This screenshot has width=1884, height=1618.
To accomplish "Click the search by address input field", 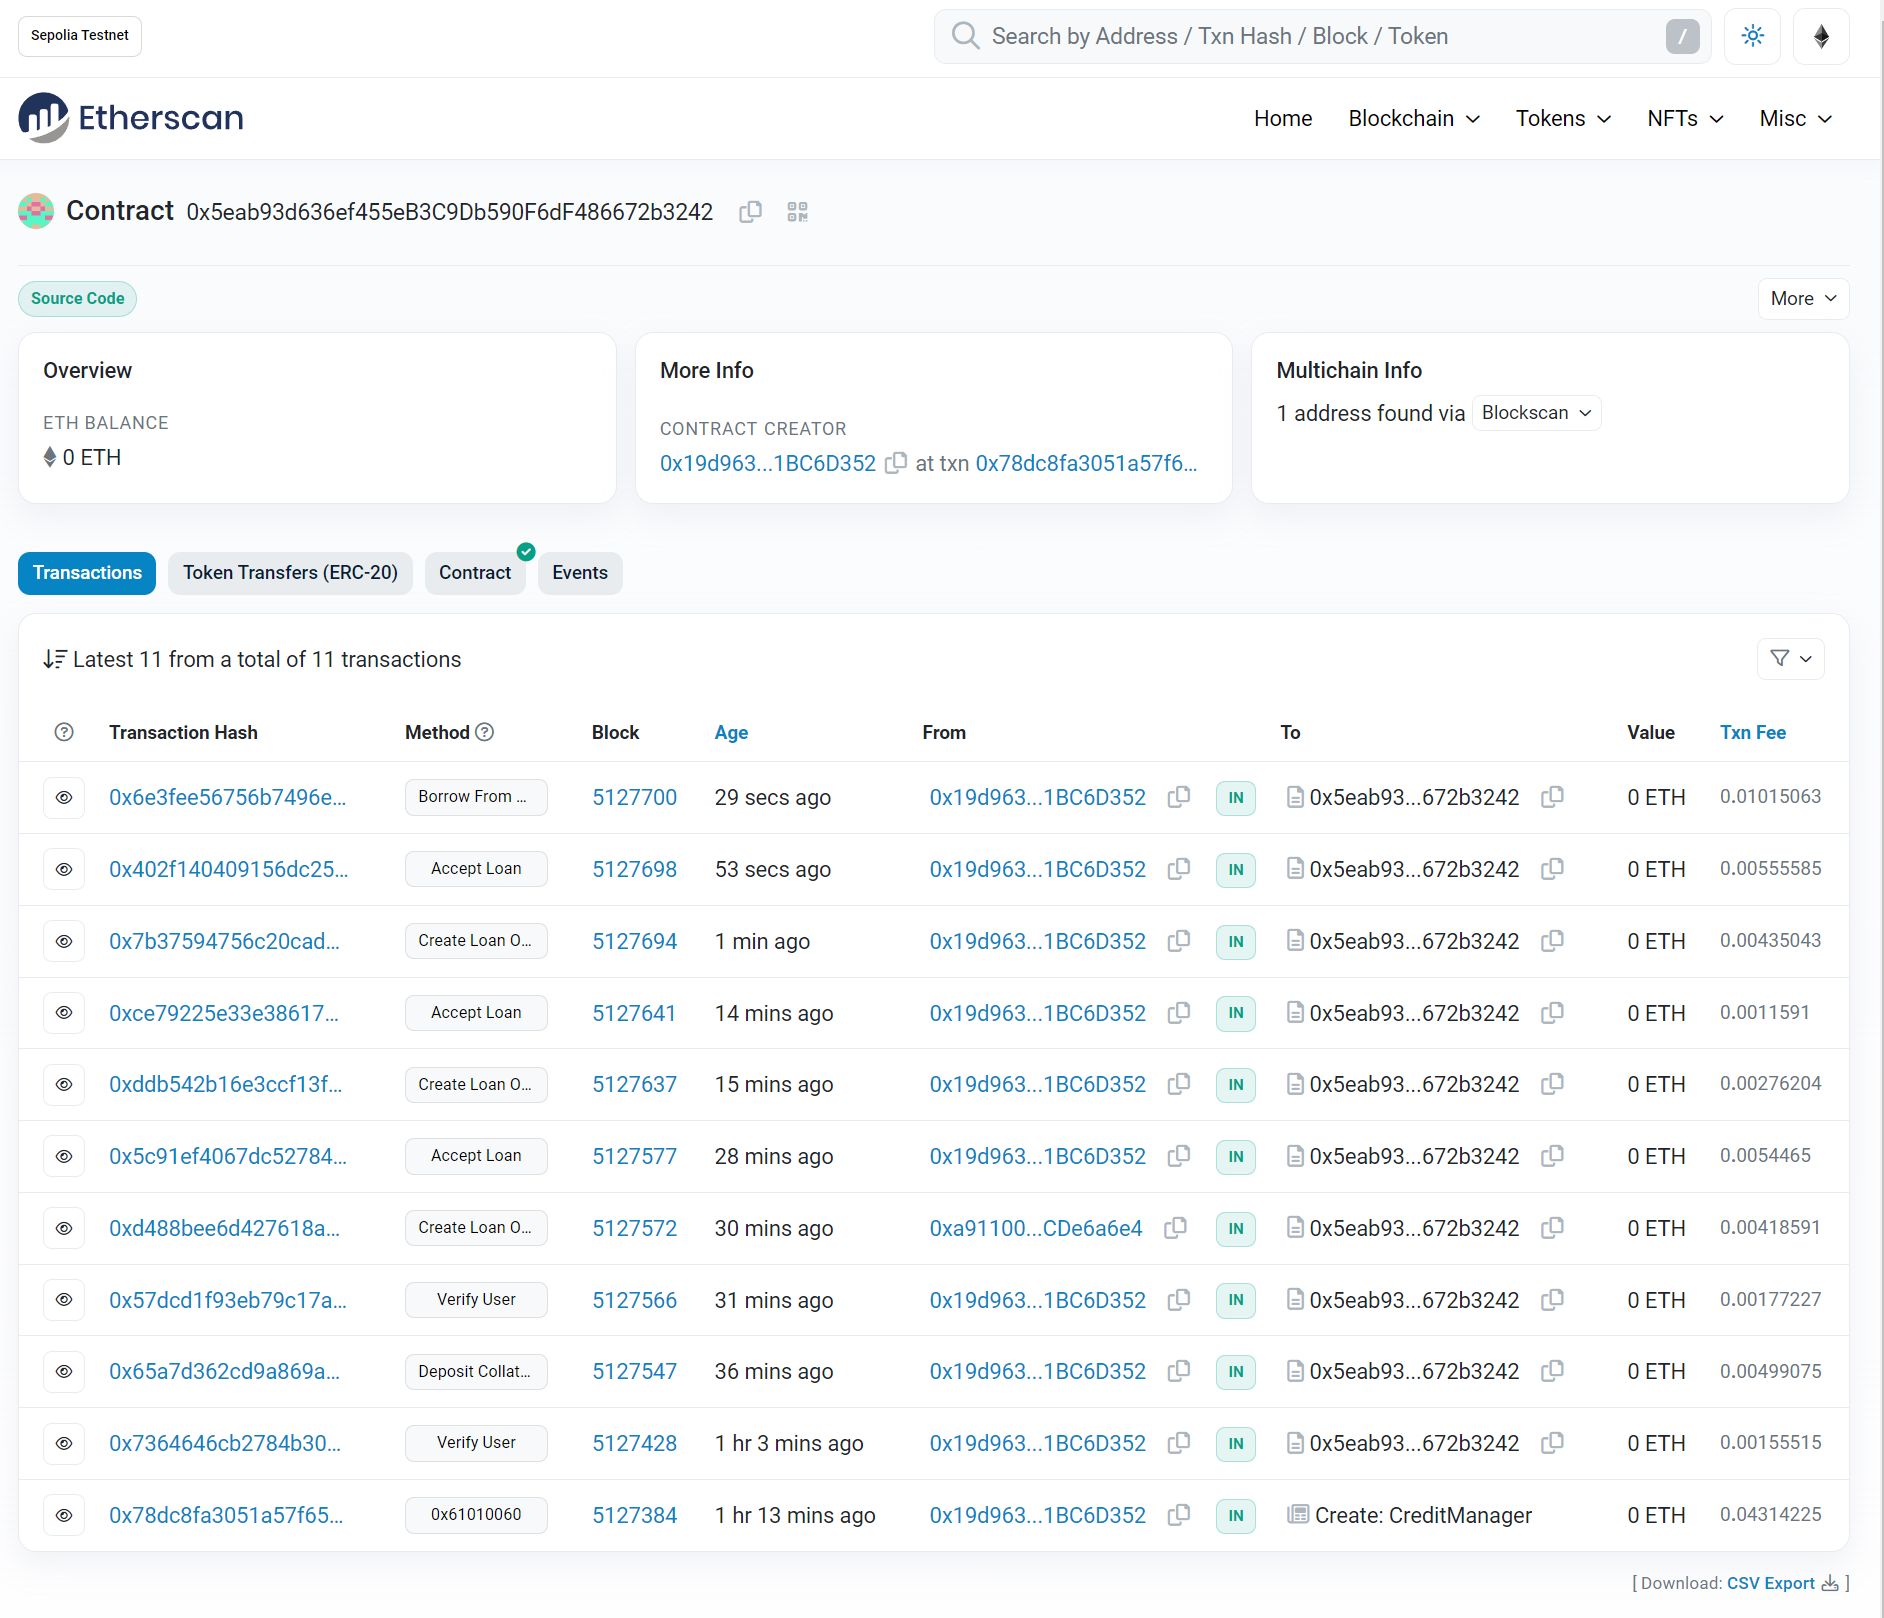I will tap(1322, 36).
